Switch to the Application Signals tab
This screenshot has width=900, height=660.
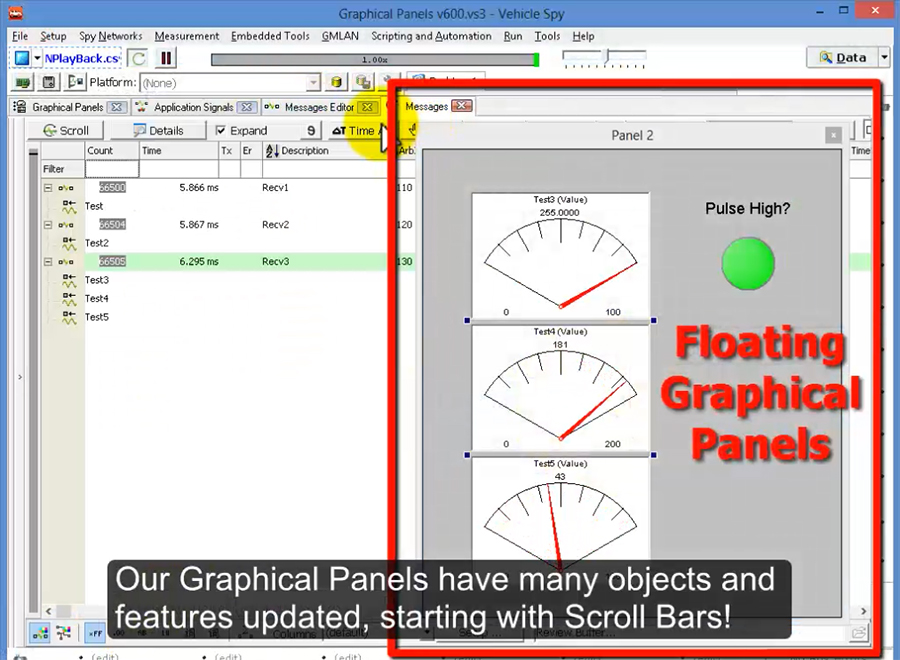tap(193, 107)
